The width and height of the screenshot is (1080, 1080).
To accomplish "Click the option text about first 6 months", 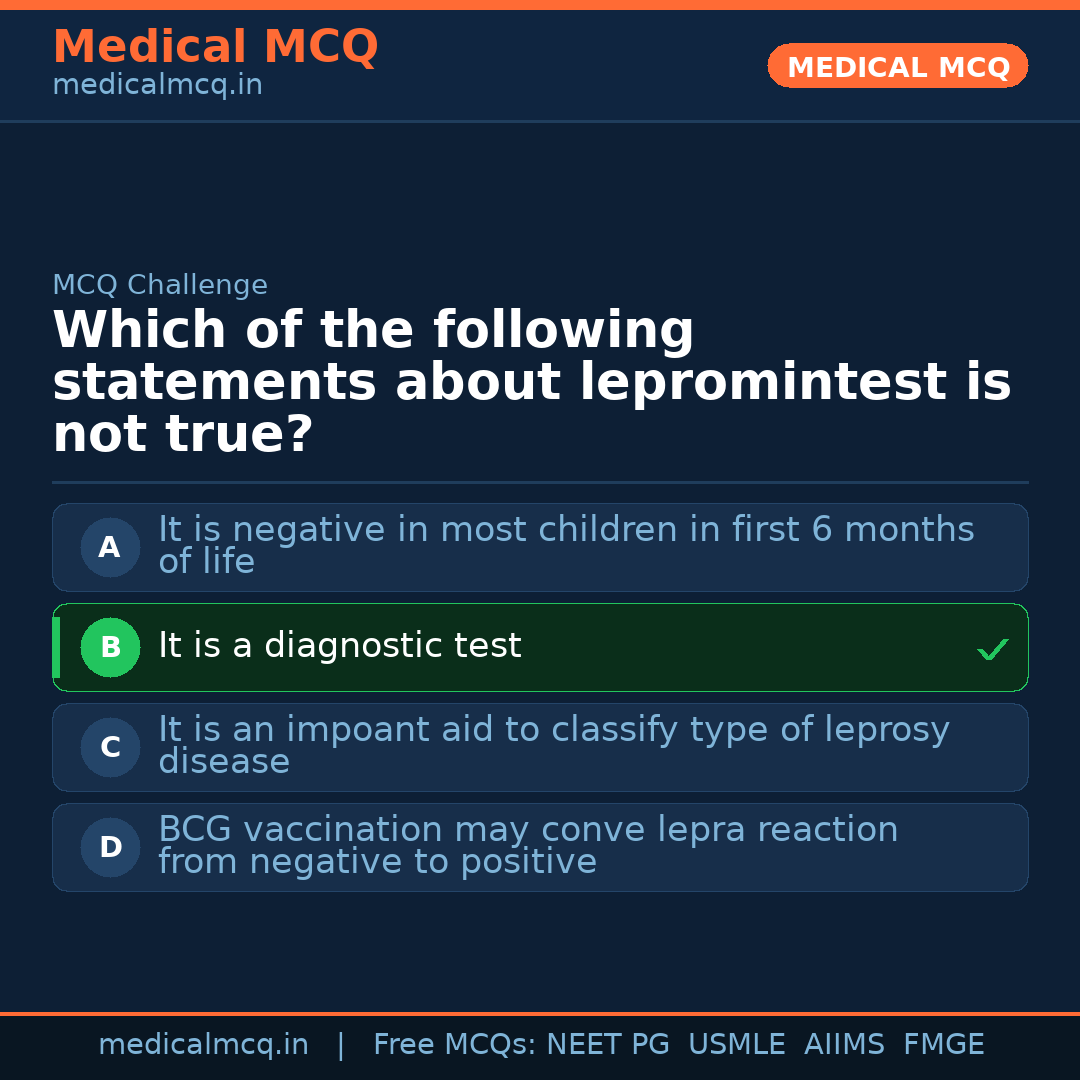I will pyautogui.click(x=565, y=545).
